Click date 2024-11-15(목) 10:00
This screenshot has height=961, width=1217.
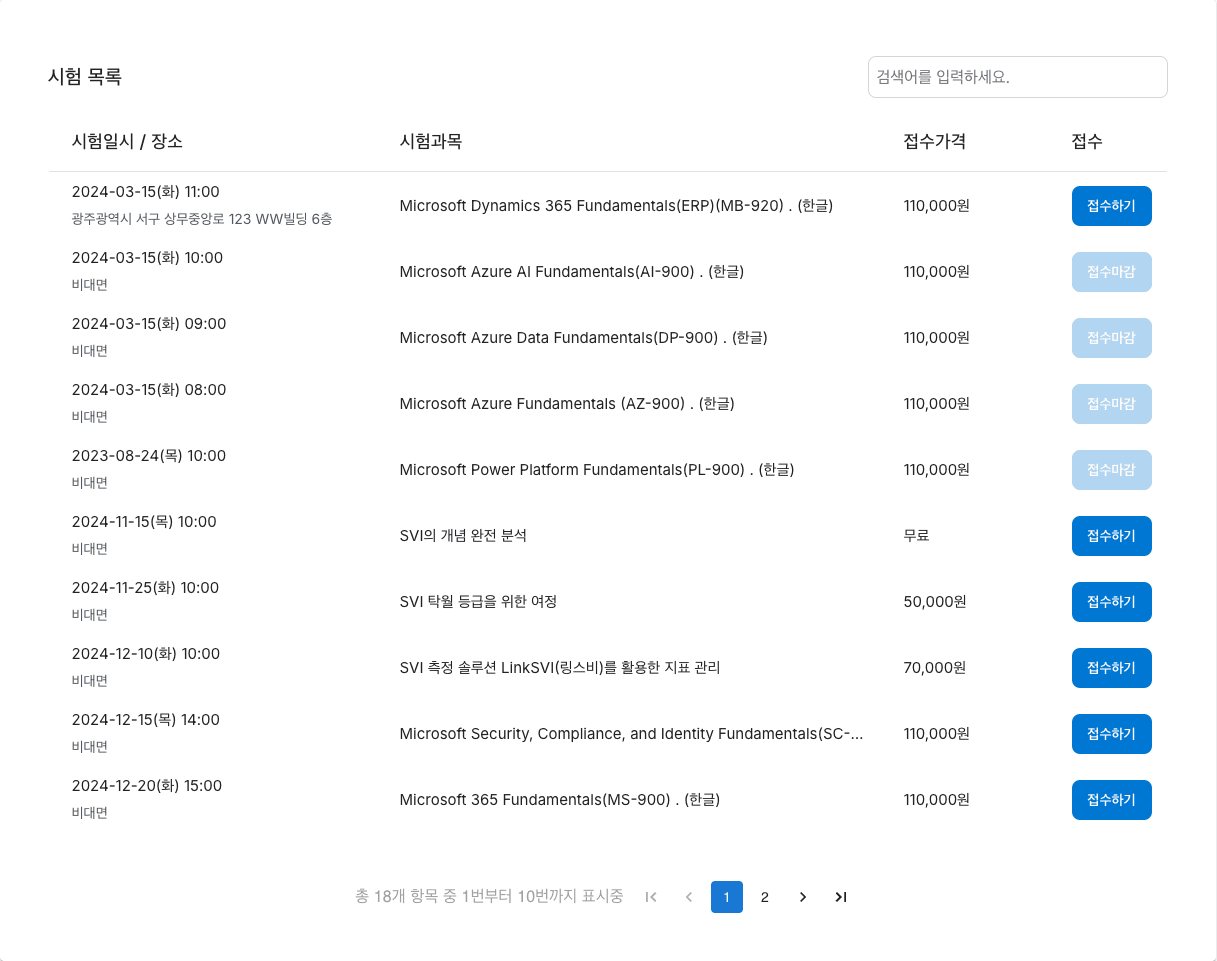click(144, 522)
